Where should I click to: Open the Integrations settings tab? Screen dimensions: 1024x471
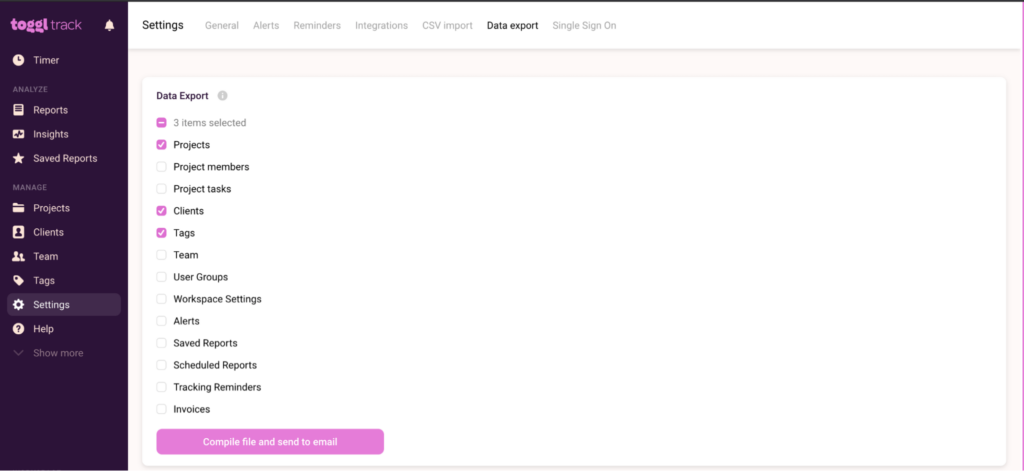point(381,25)
